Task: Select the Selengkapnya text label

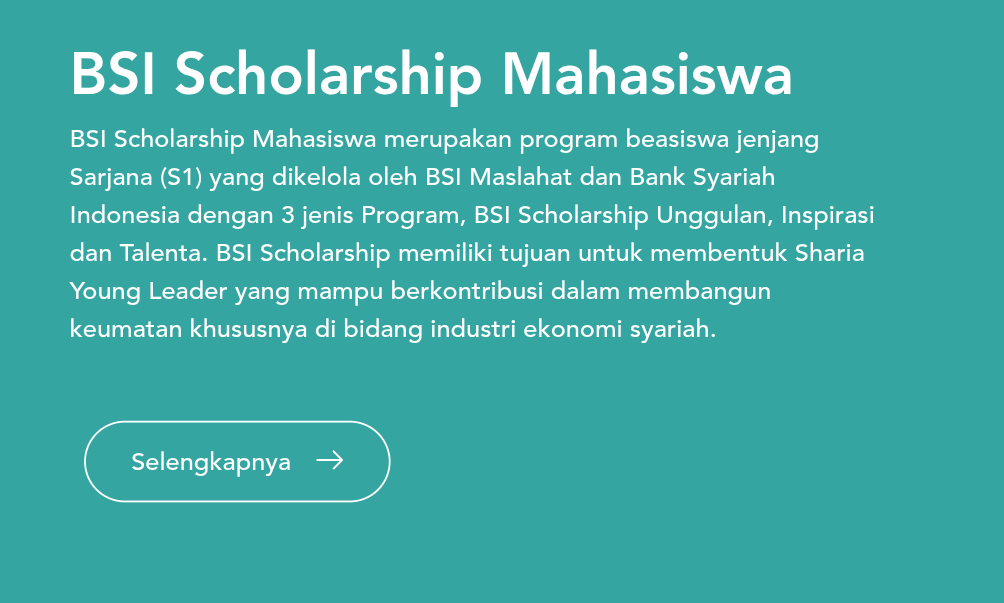Action: (x=210, y=462)
